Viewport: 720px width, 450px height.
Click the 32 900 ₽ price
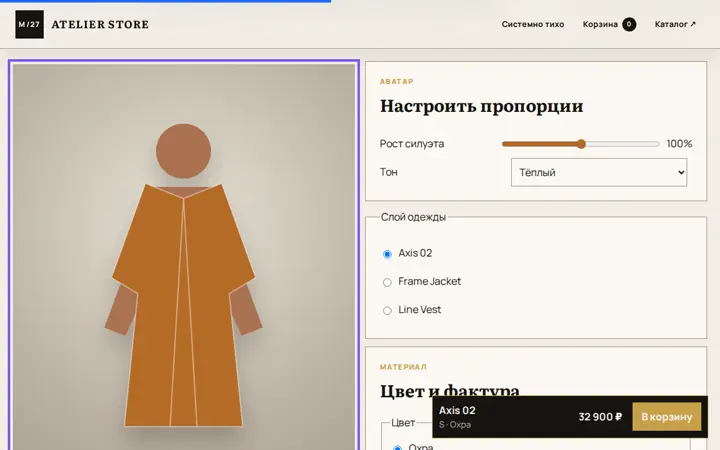pos(600,417)
